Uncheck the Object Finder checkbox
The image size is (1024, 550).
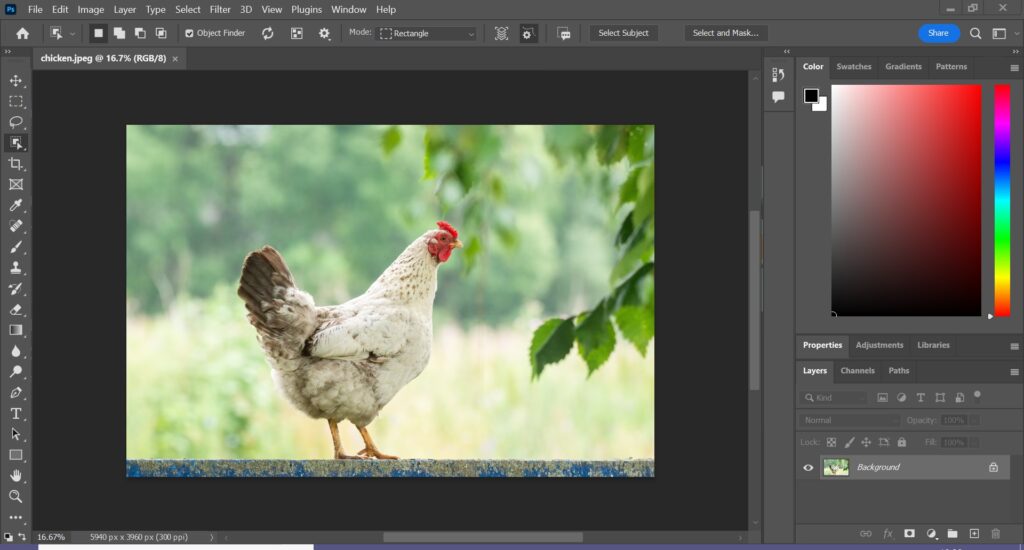click(x=190, y=33)
